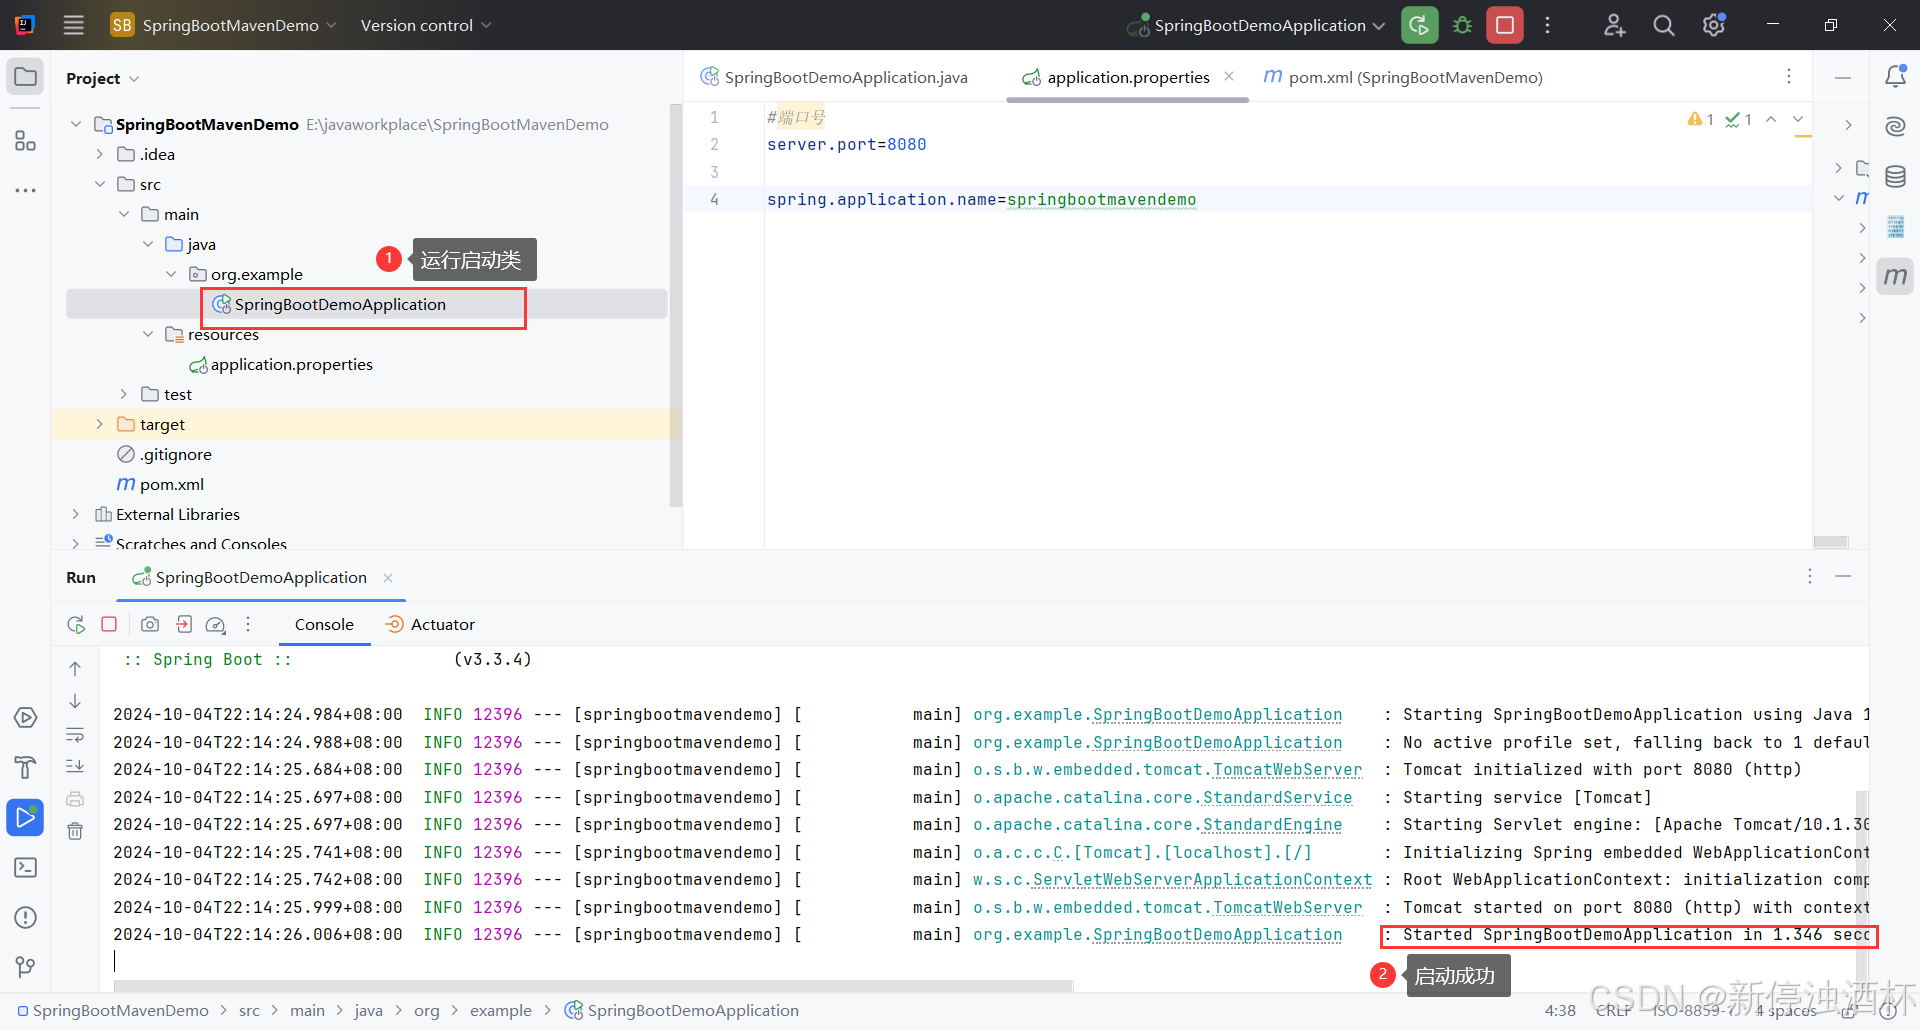This screenshot has height=1030, width=1920.
Task: Toggle soft-wrap in console
Action: pyautogui.click(x=75, y=735)
